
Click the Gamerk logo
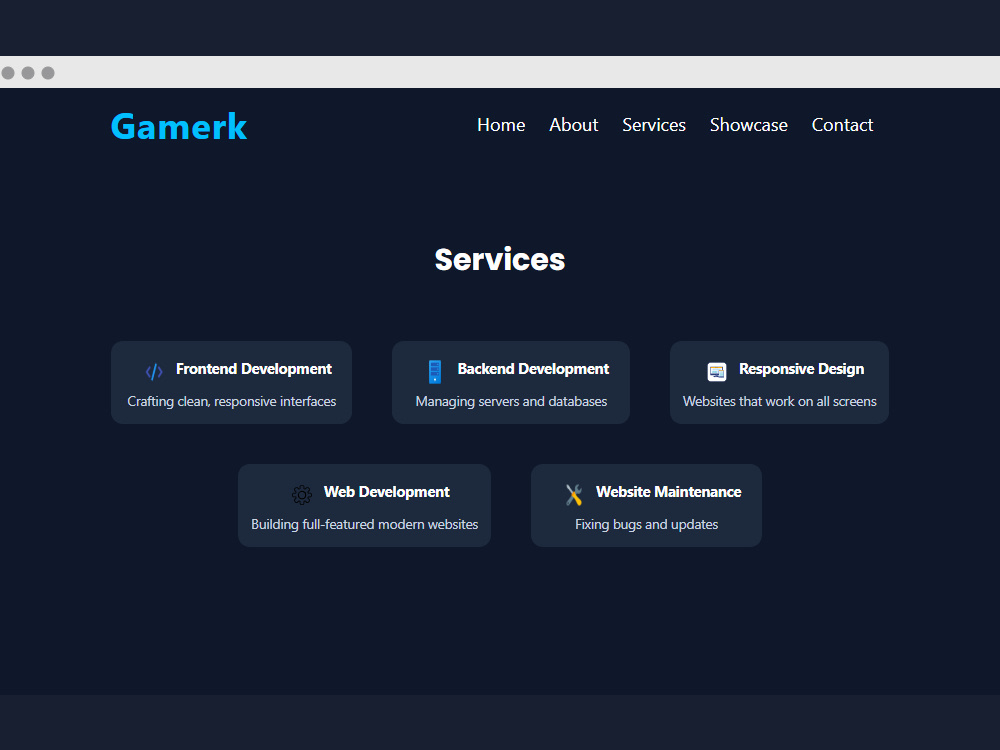coord(179,126)
